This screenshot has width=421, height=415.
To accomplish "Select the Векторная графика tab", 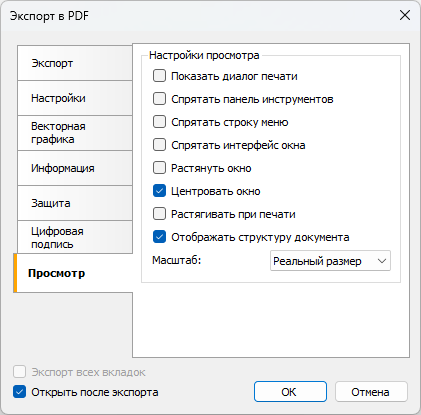I will click(75, 133).
